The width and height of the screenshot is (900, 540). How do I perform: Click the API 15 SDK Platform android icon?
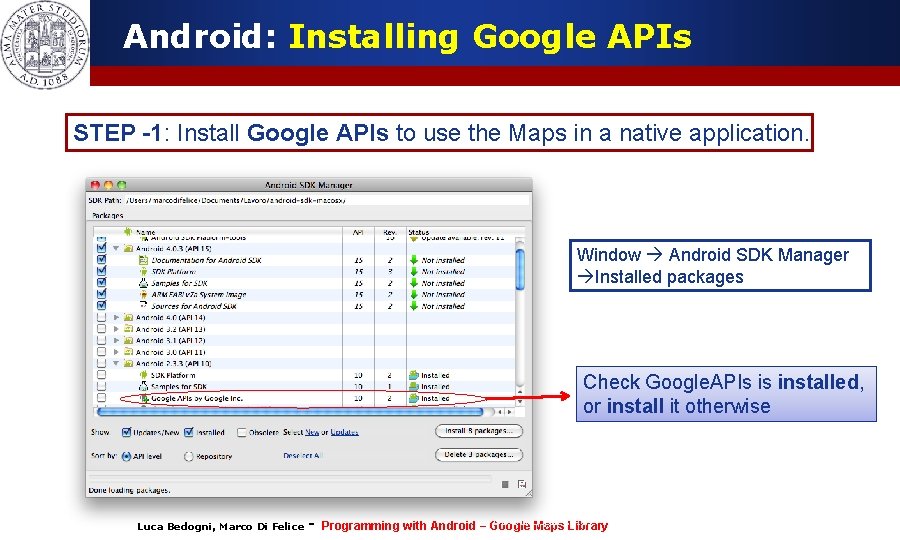pos(143,271)
